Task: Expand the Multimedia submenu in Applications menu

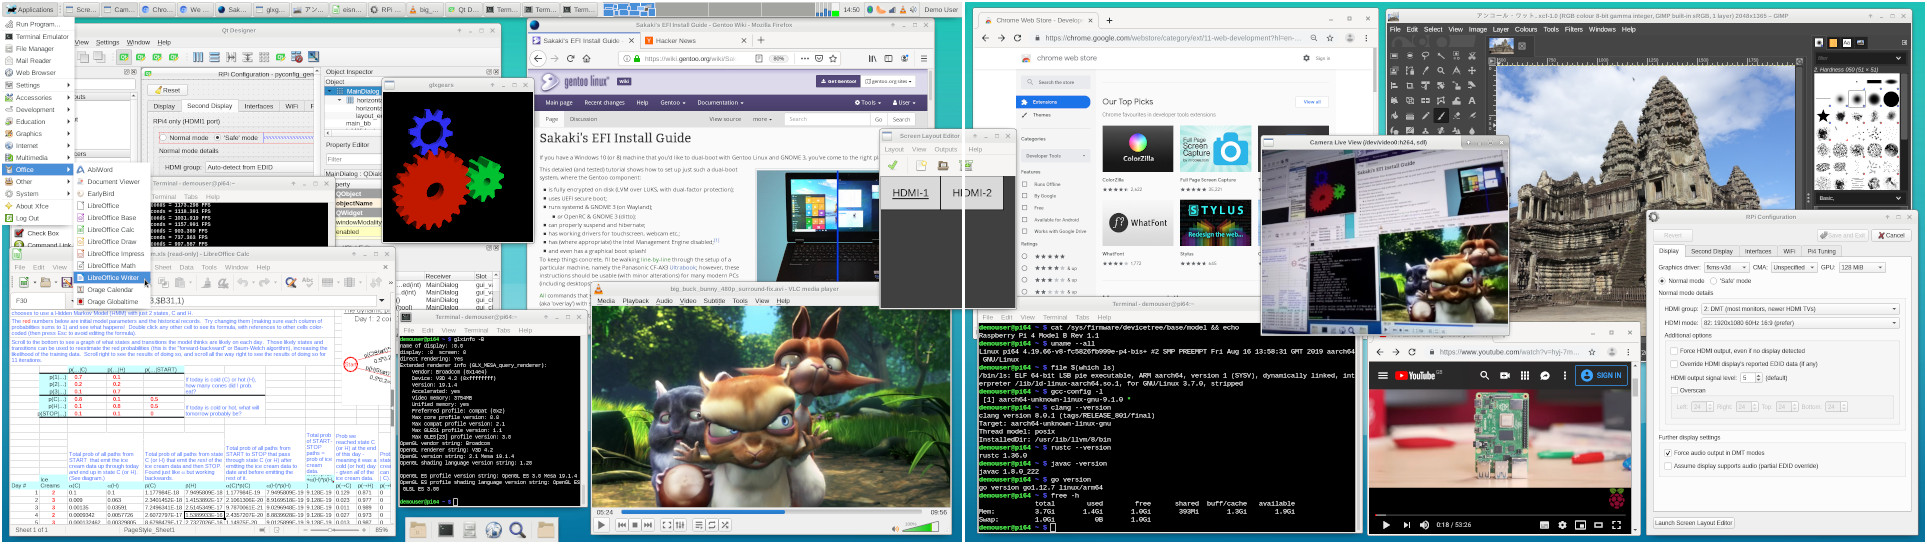Action: click(37, 158)
